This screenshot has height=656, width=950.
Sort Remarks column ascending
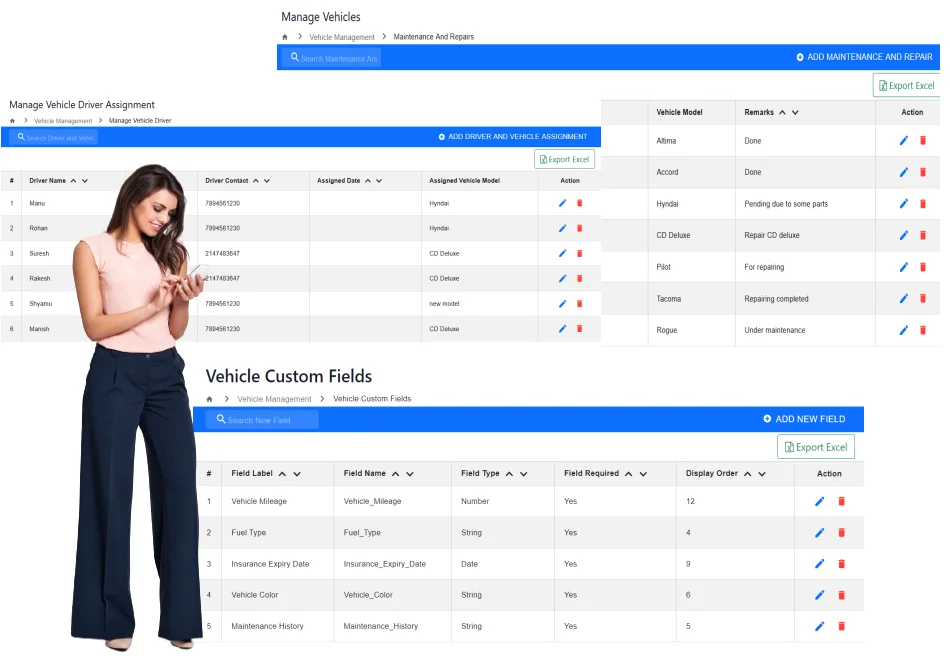782,113
